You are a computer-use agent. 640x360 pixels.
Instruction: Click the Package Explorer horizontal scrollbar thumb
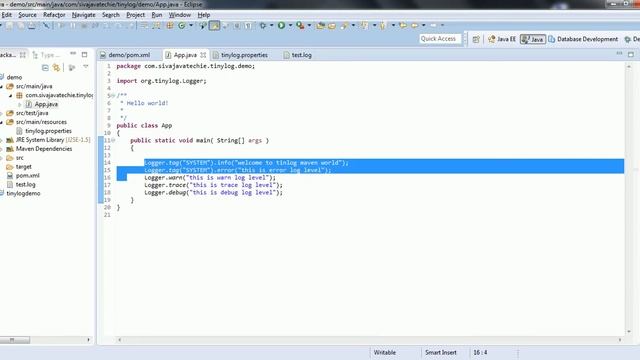tap(14, 340)
